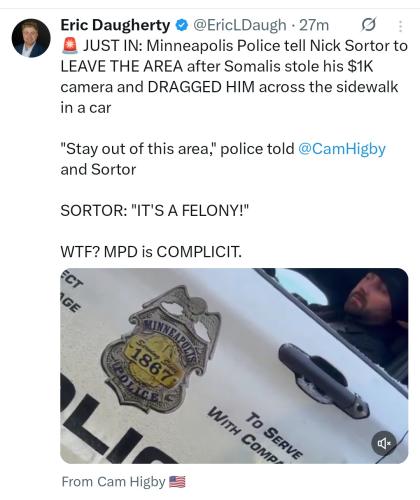Open the From Cam Higby source link
The height and width of the screenshot is (500, 420).
click(x=113, y=482)
